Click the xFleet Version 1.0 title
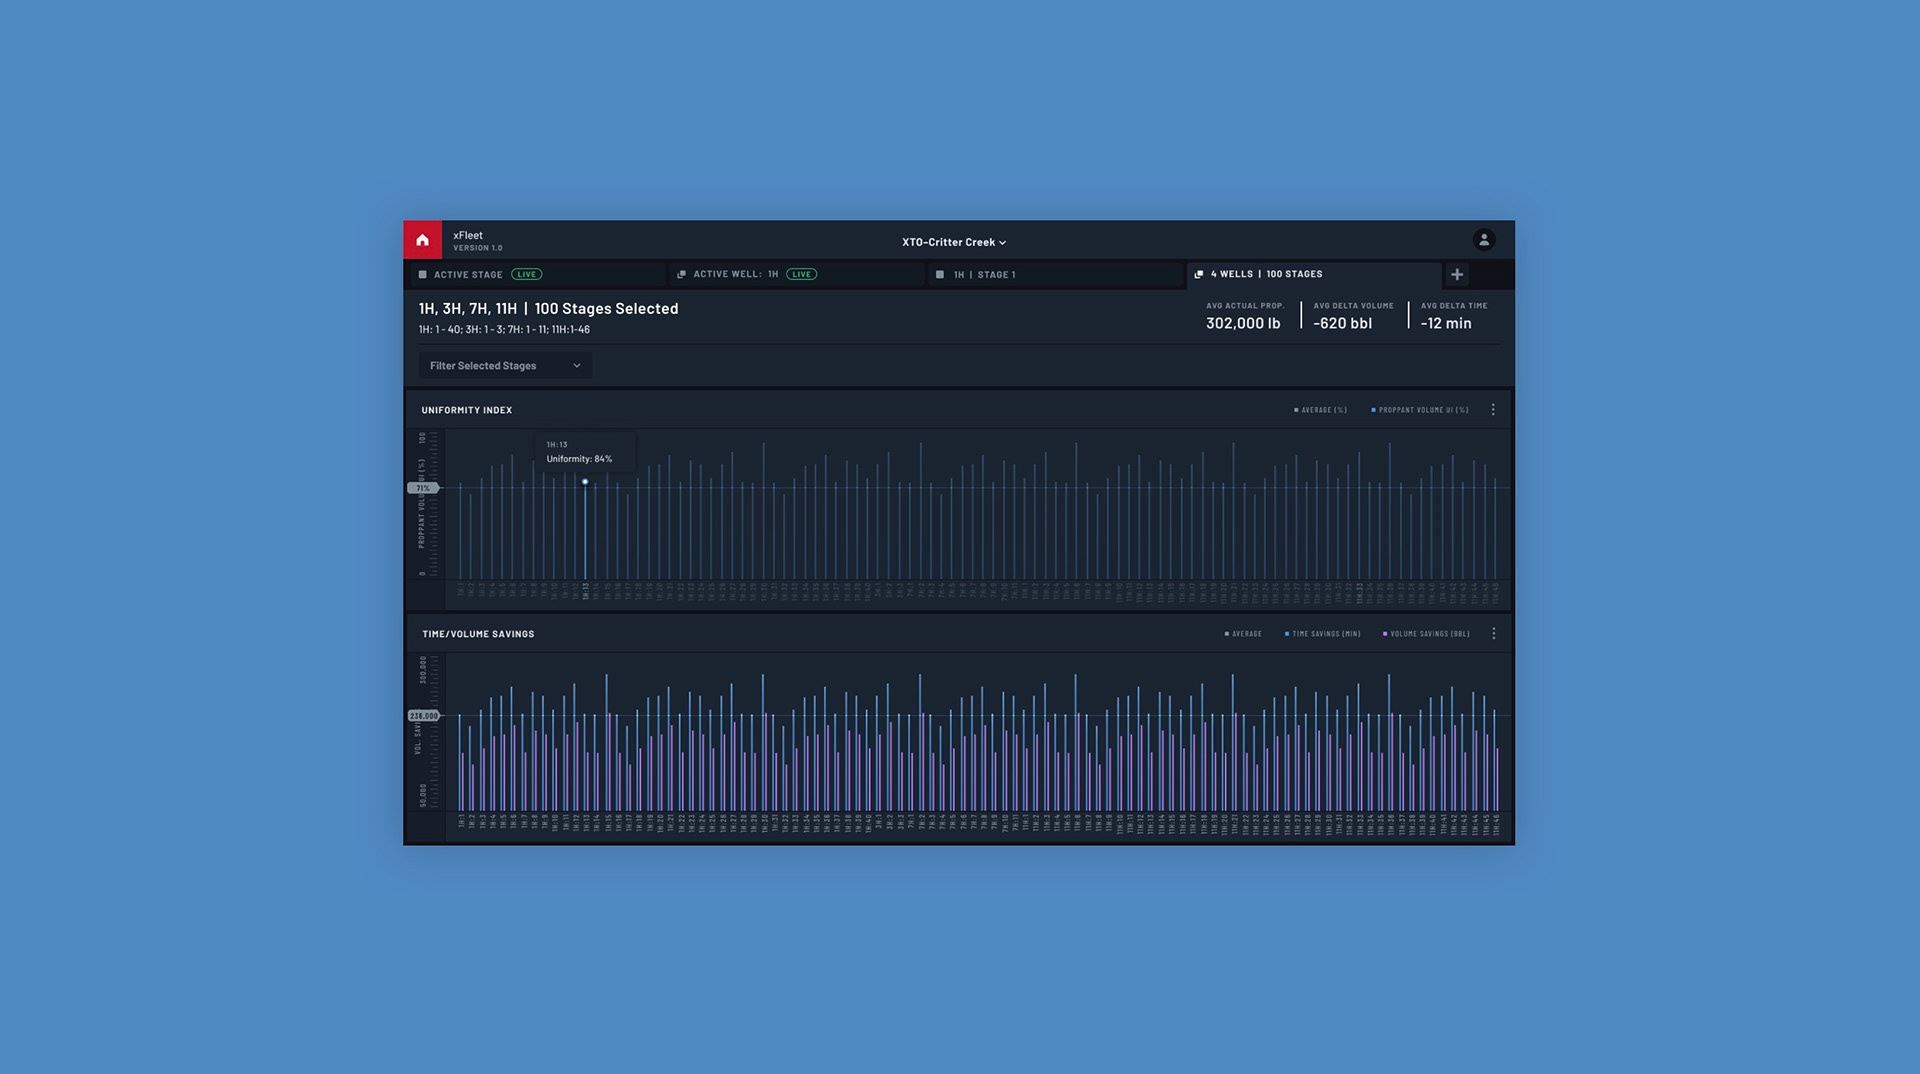The image size is (1920, 1074). click(478, 241)
